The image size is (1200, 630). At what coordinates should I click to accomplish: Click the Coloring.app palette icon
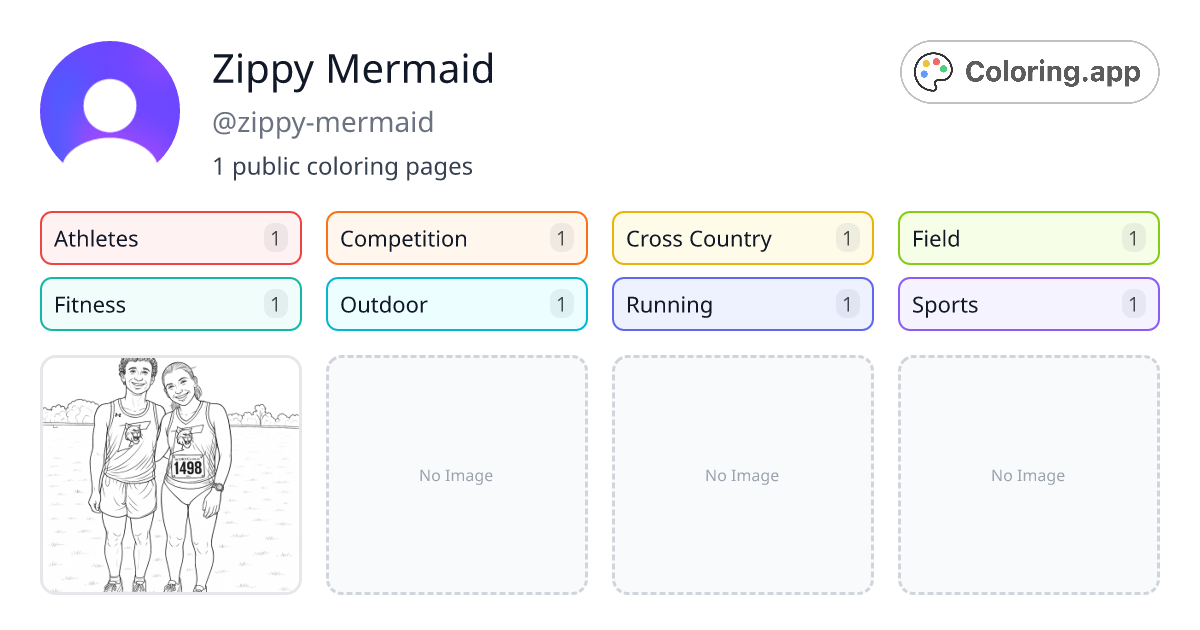coord(934,72)
